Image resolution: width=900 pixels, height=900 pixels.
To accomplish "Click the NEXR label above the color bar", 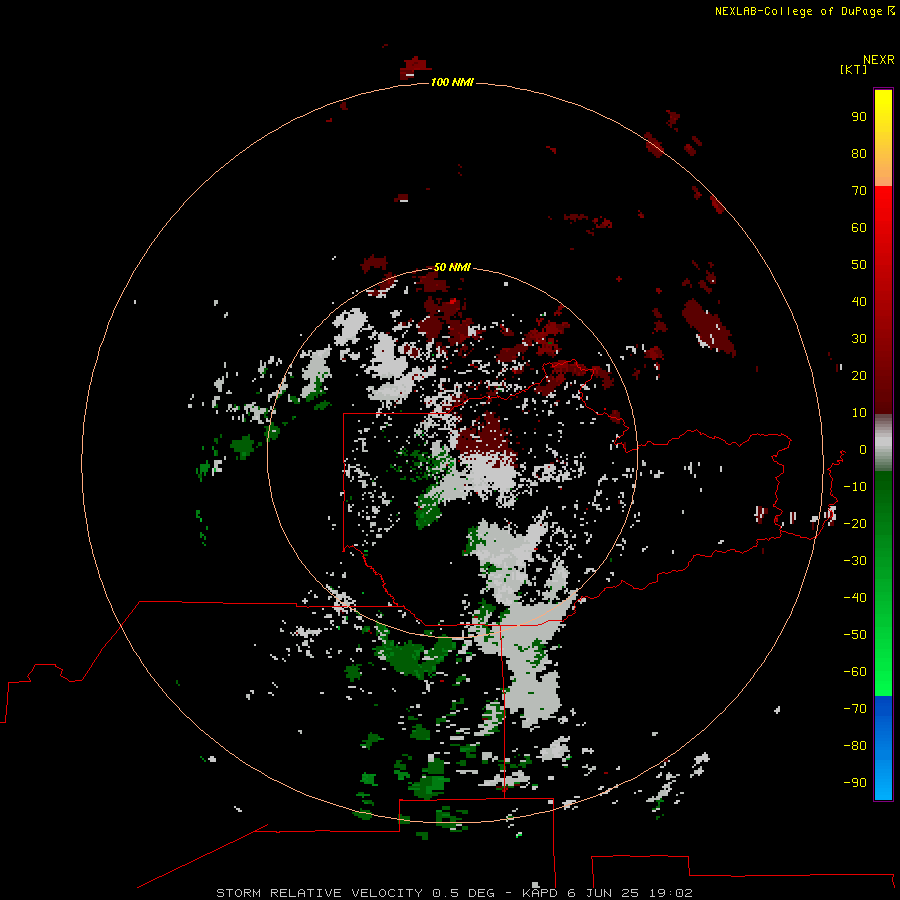I will [x=878, y=60].
